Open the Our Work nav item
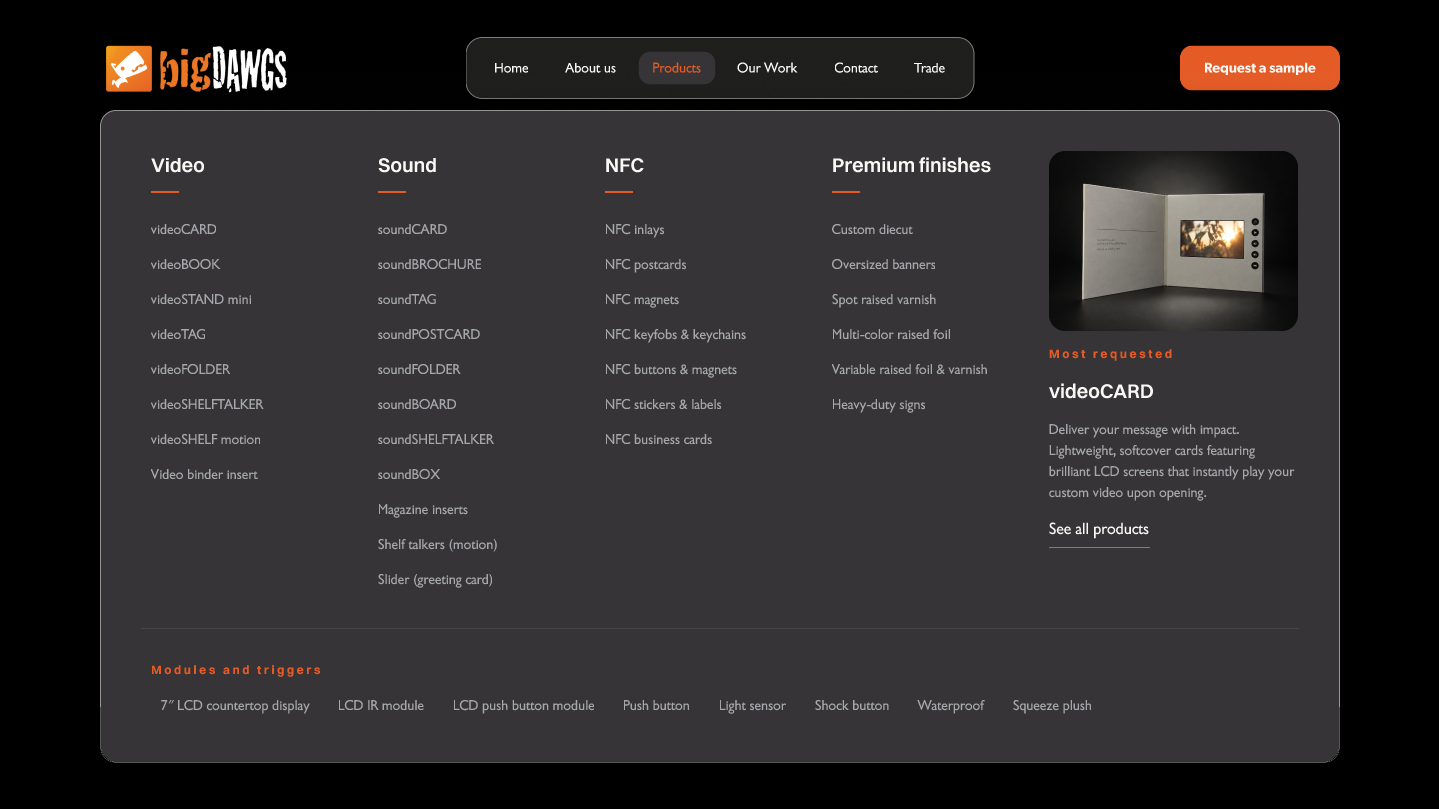Screen dimensions: 1439x809 pyautogui.click(x=767, y=68)
